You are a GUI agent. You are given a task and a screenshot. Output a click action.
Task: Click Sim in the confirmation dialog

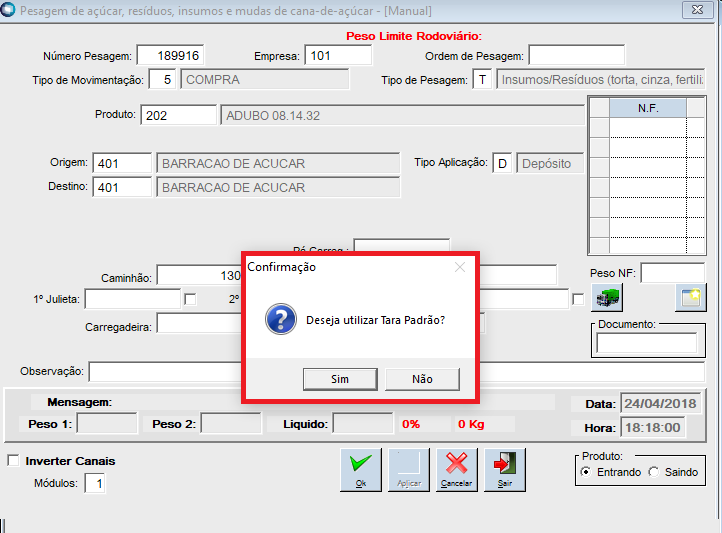pyautogui.click(x=340, y=379)
